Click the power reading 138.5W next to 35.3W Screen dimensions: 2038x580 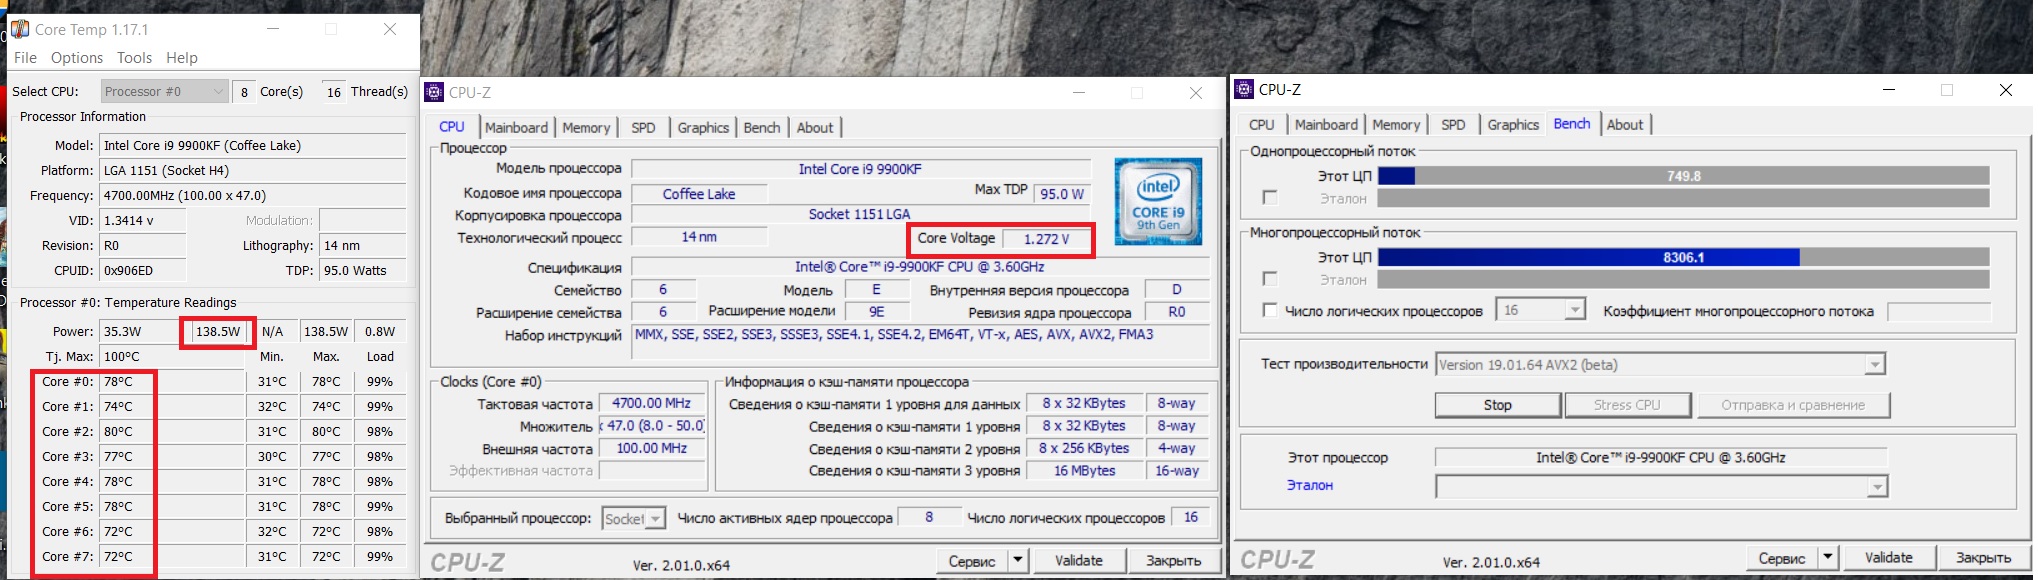pyautogui.click(x=218, y=331)
